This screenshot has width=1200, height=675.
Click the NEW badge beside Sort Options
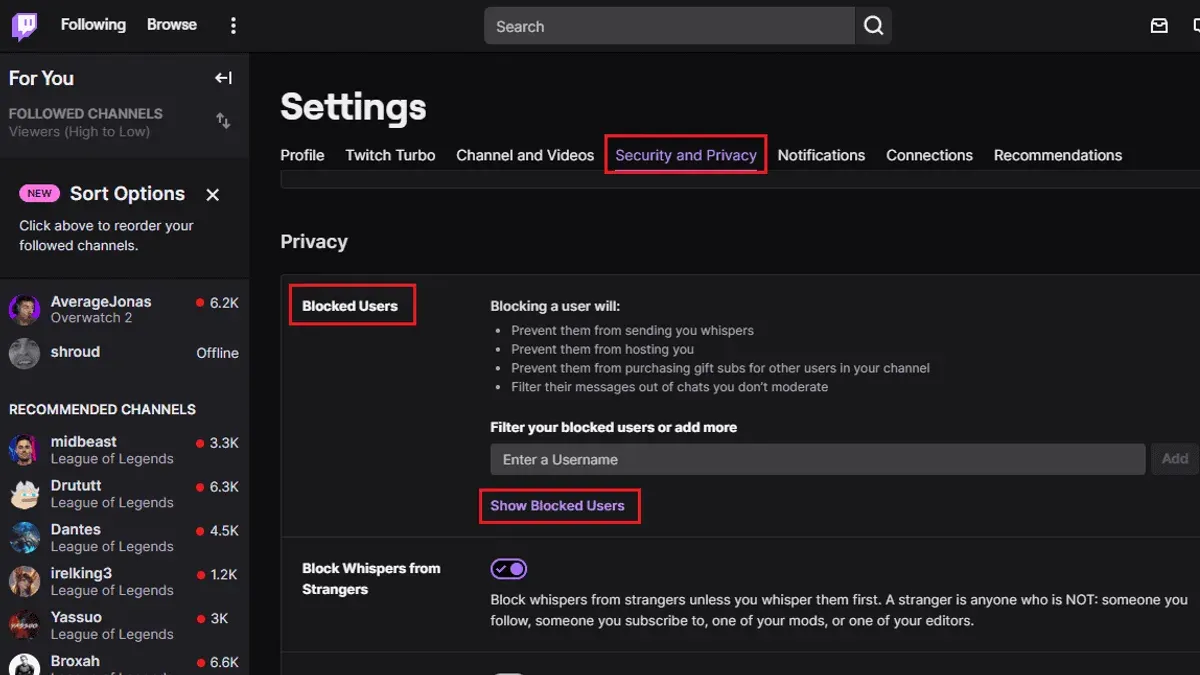point(40,194)
